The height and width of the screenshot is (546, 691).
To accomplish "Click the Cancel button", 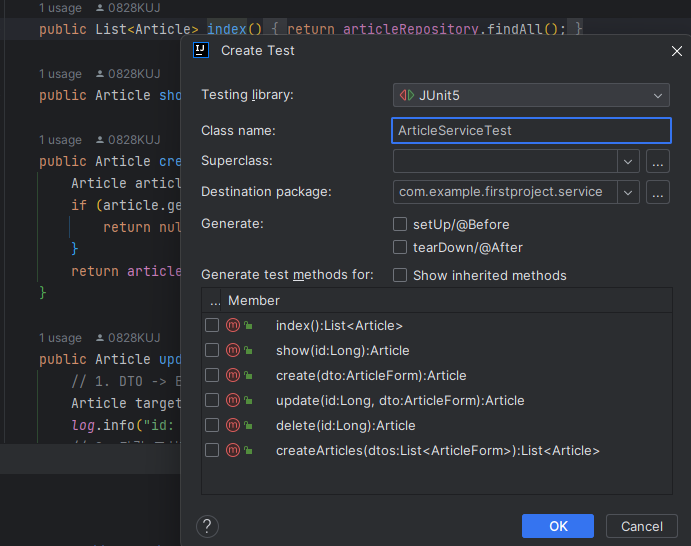I will 642,526.
